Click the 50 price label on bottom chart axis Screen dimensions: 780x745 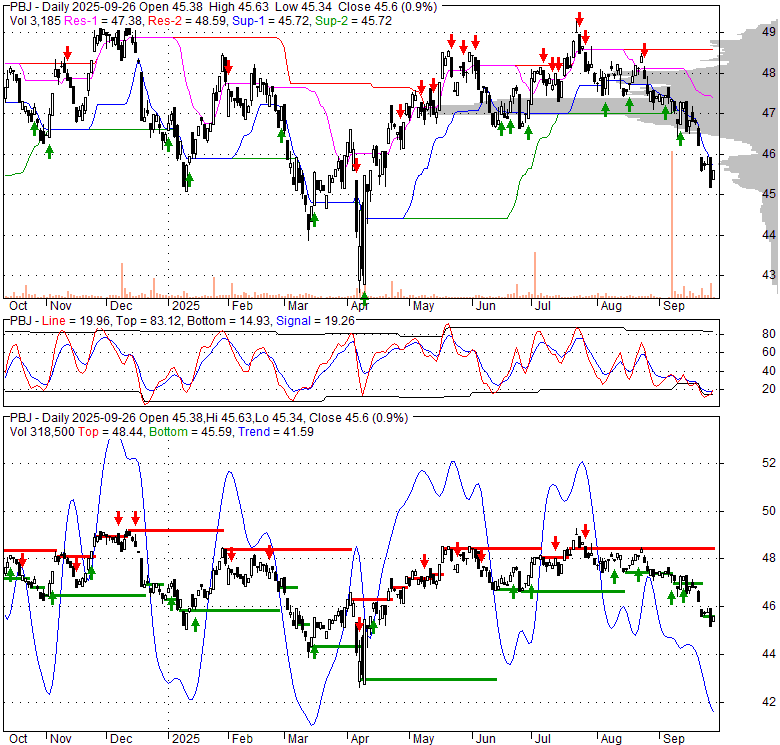[769, 511]
